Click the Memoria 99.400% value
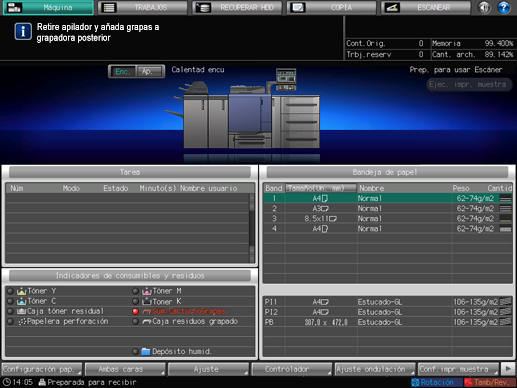The height and width of the screenshot is (388, 517). click(x=499, y=43)
